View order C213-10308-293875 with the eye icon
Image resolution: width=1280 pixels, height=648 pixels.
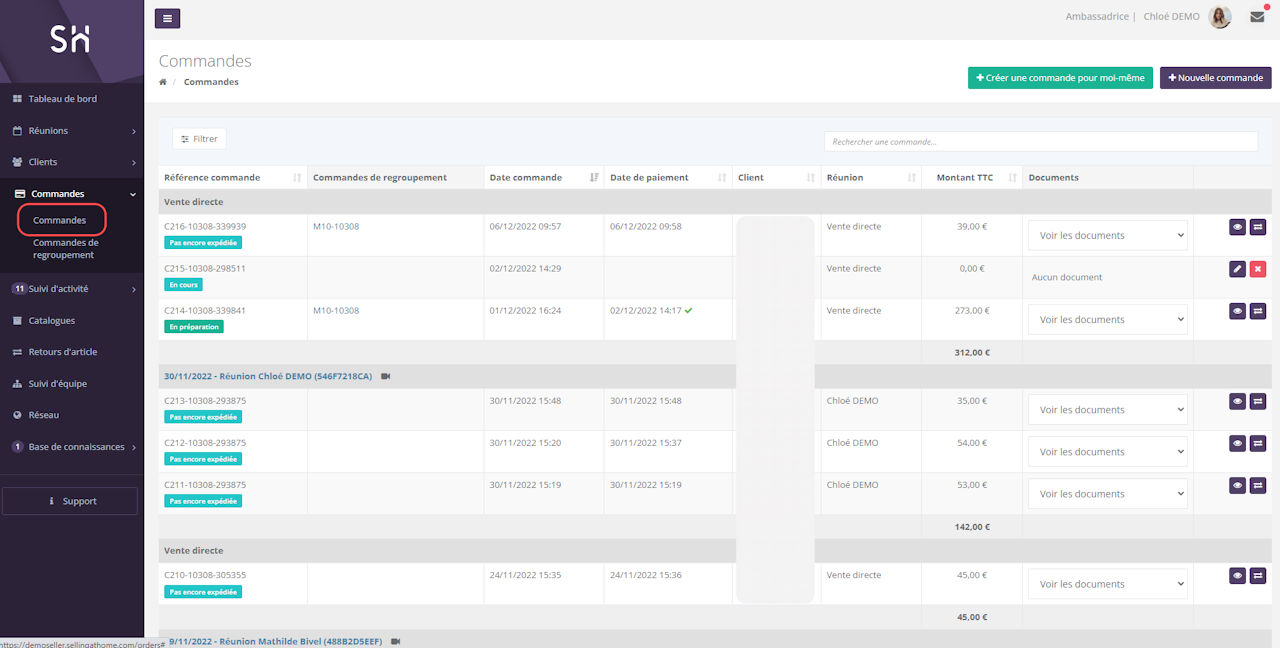click(1237, 401)
